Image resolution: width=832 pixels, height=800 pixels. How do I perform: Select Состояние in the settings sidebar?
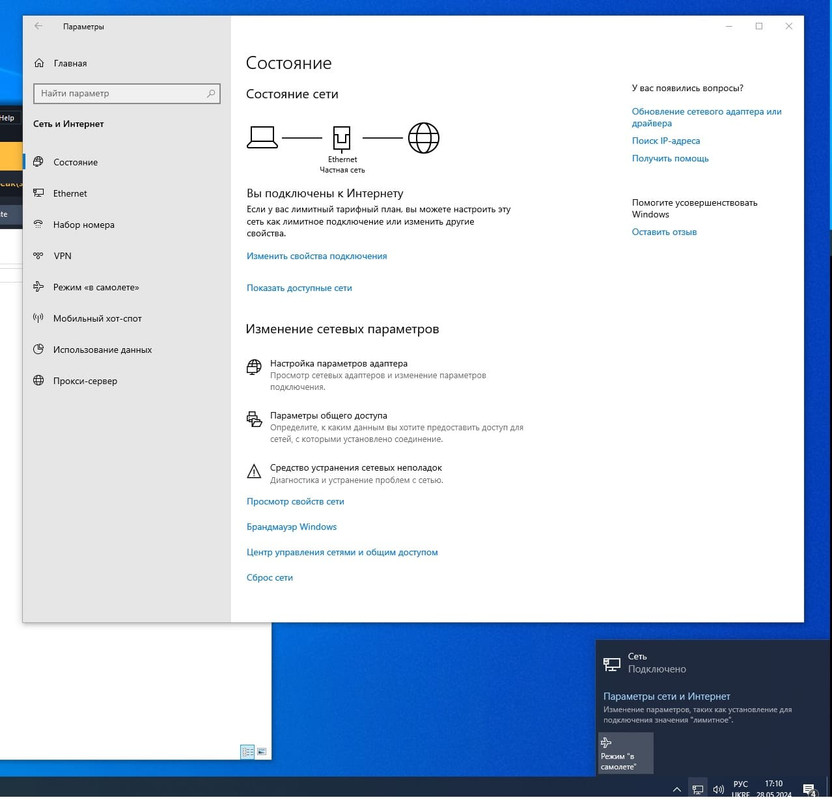126,162
